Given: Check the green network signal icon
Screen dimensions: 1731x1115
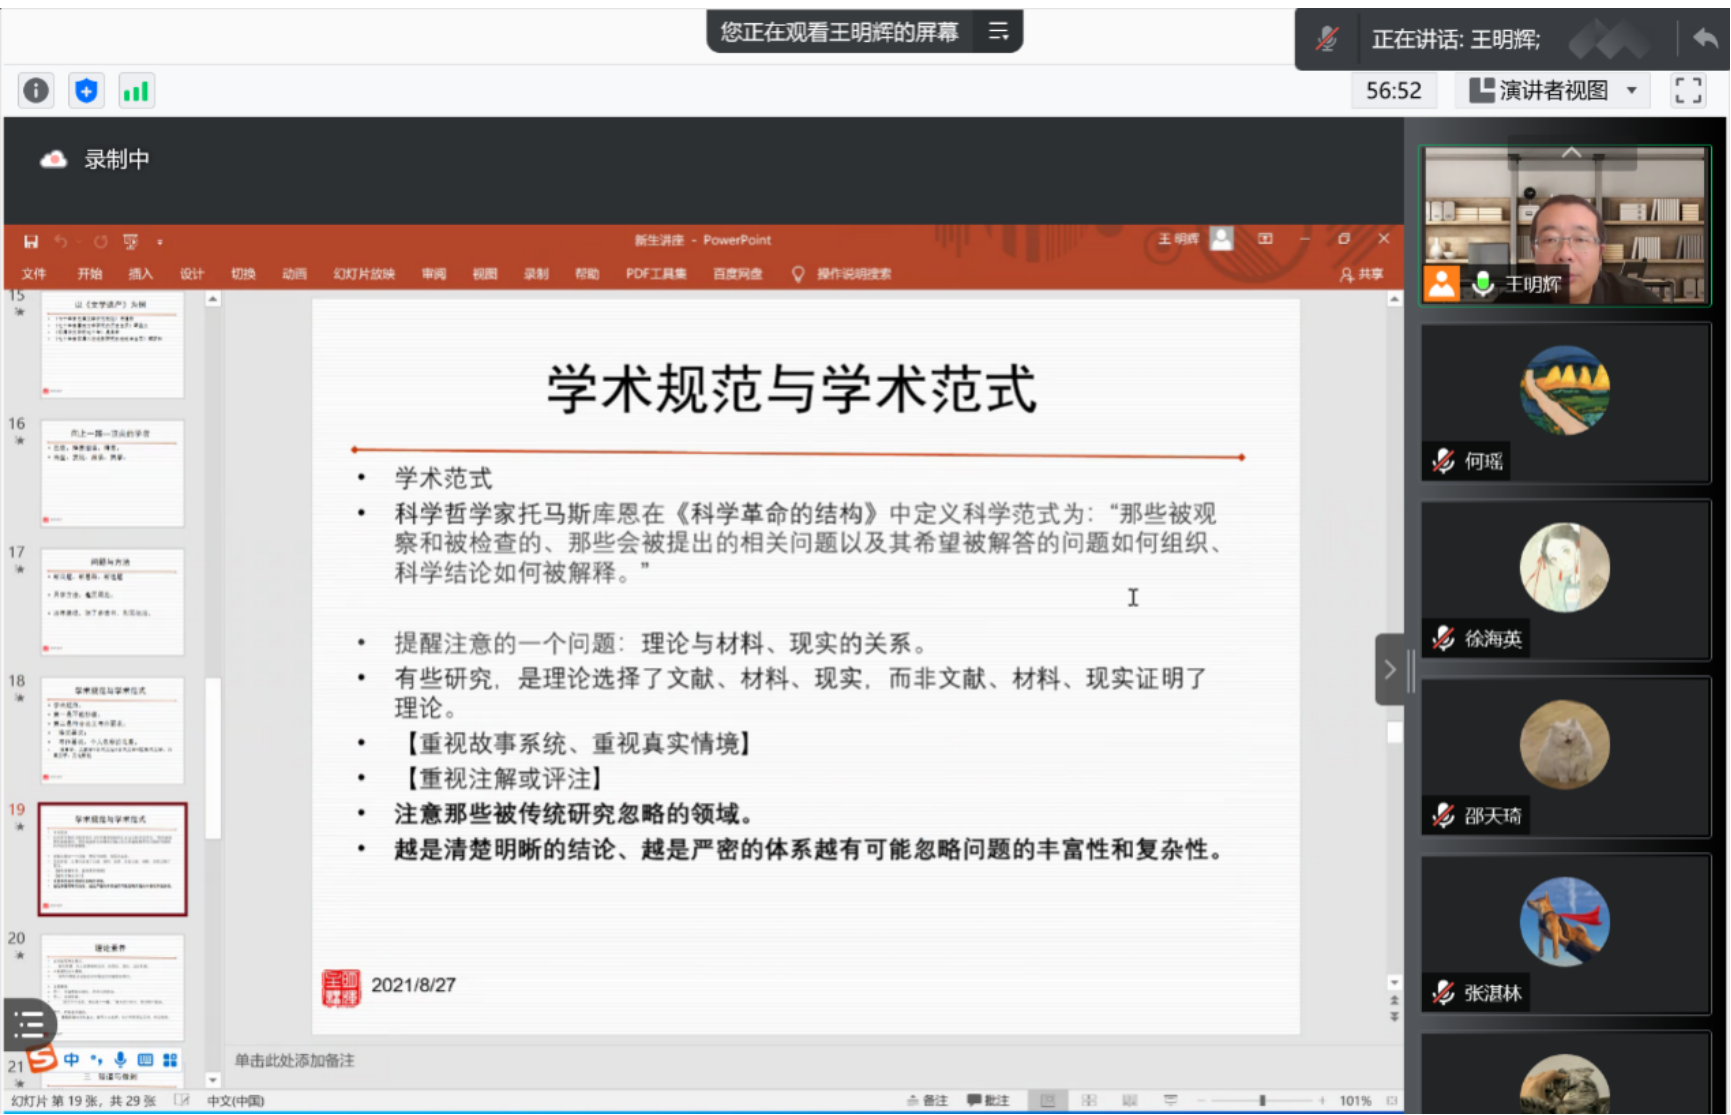Looking at the screenshot, I should pos(135,91).
